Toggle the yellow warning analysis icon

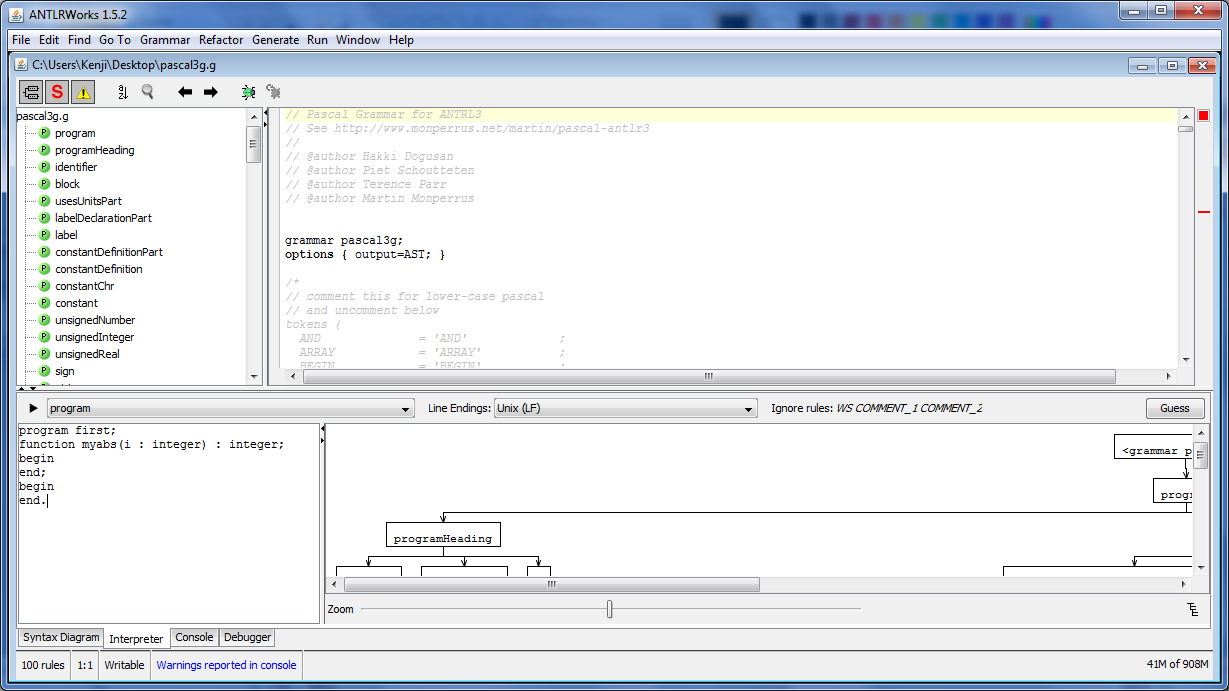pos(83,92)
